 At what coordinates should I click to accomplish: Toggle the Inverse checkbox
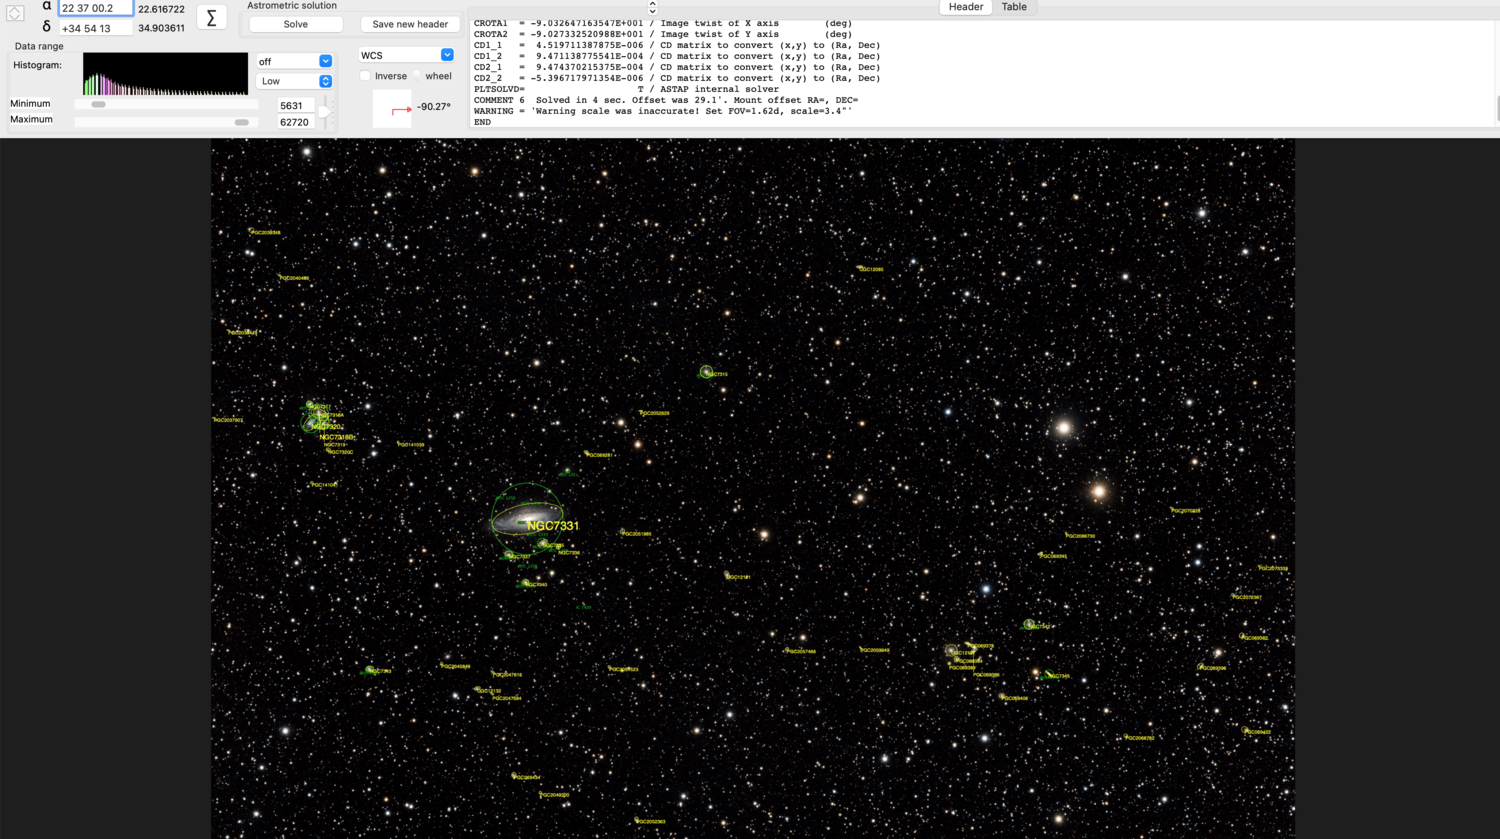[x=365, y=76]
